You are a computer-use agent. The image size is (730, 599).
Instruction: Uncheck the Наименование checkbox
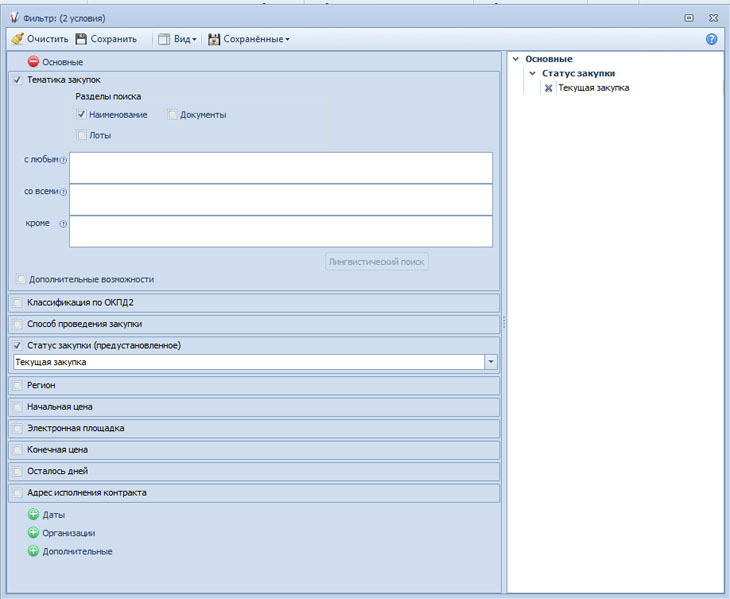click(81, 115)
